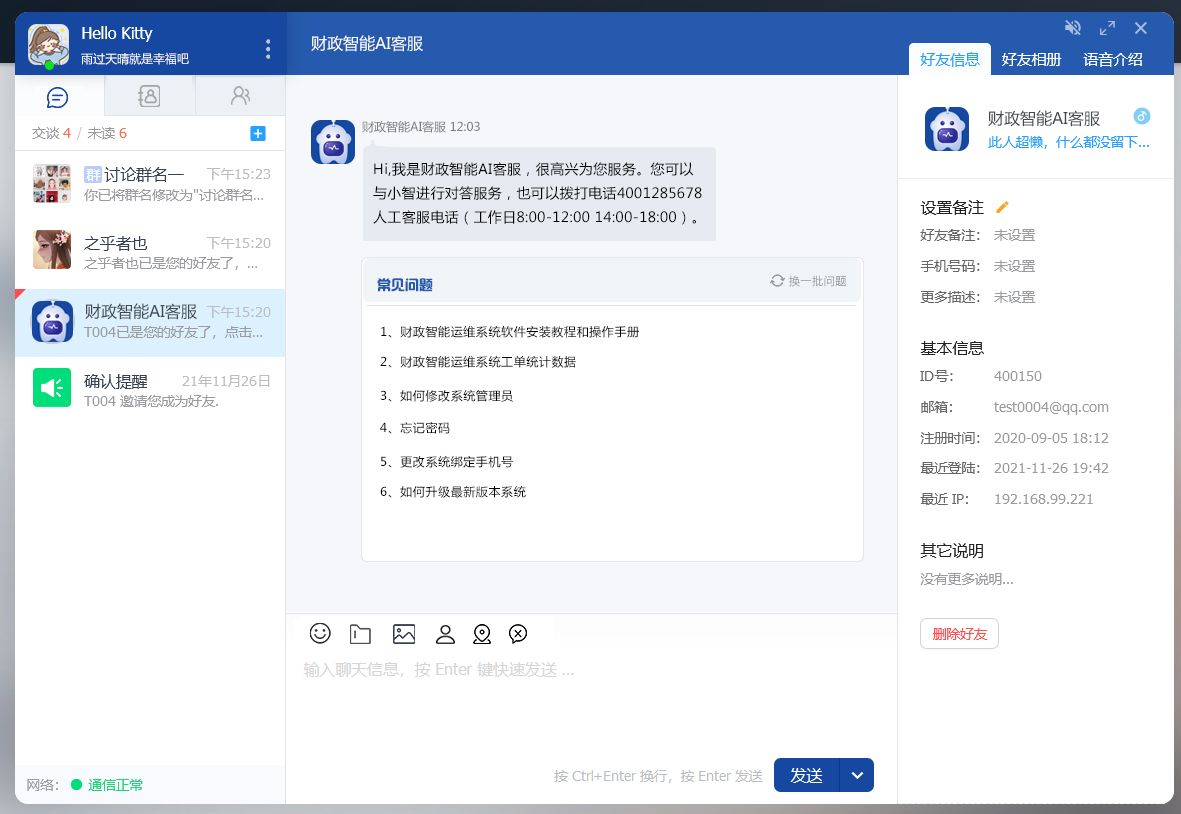Click the blue plus icon in chat list
This screenshot has width=1181, height=814.
point(257,134)
